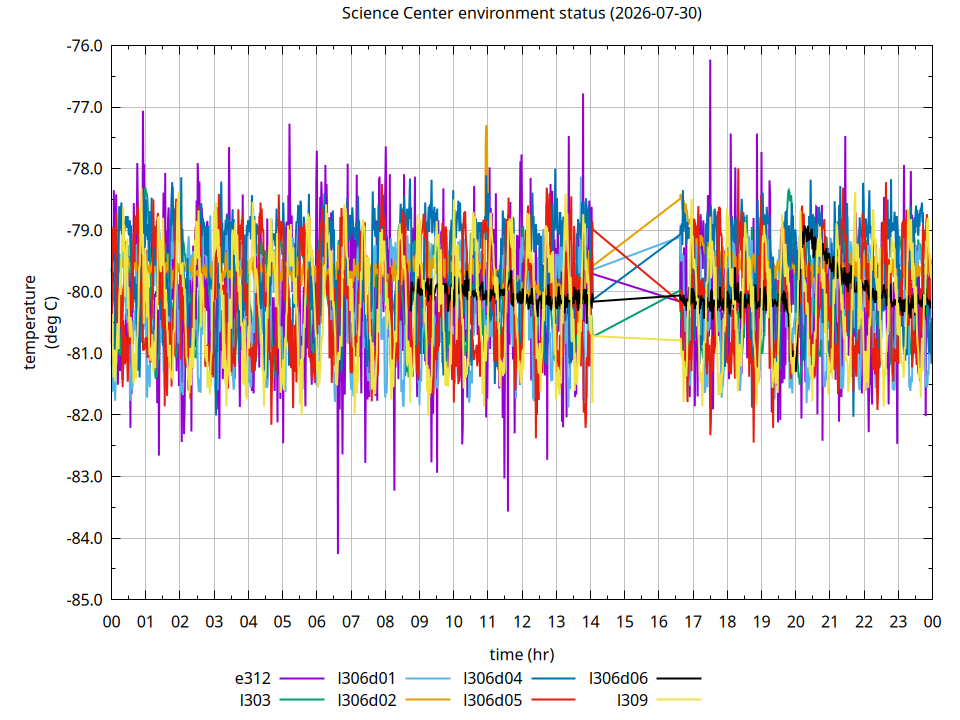Click the -82.0 y-axis tick label

pos(84,415)
